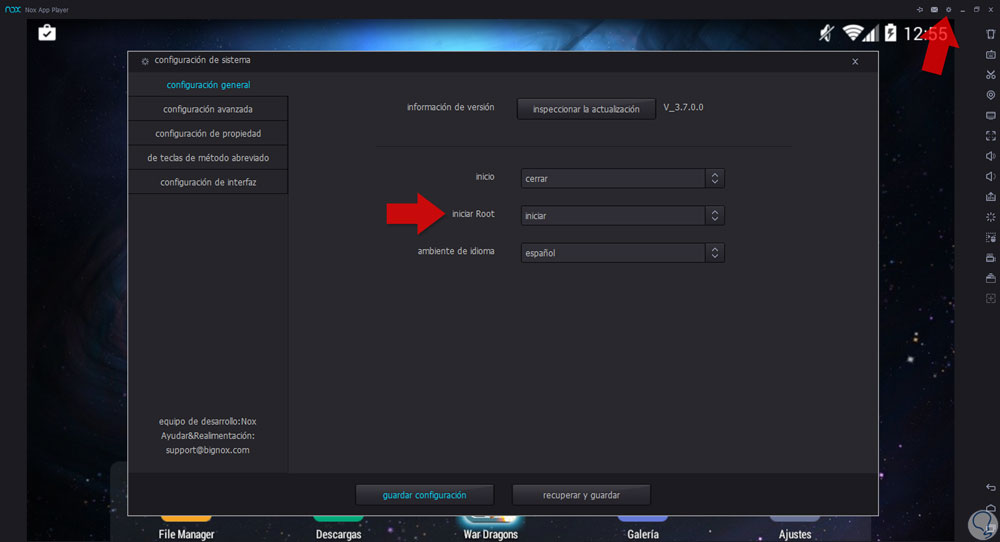This screenshot has width=1000, height=542.
Task: Open the macro recorder icon in sidebar
Action: 990,238
